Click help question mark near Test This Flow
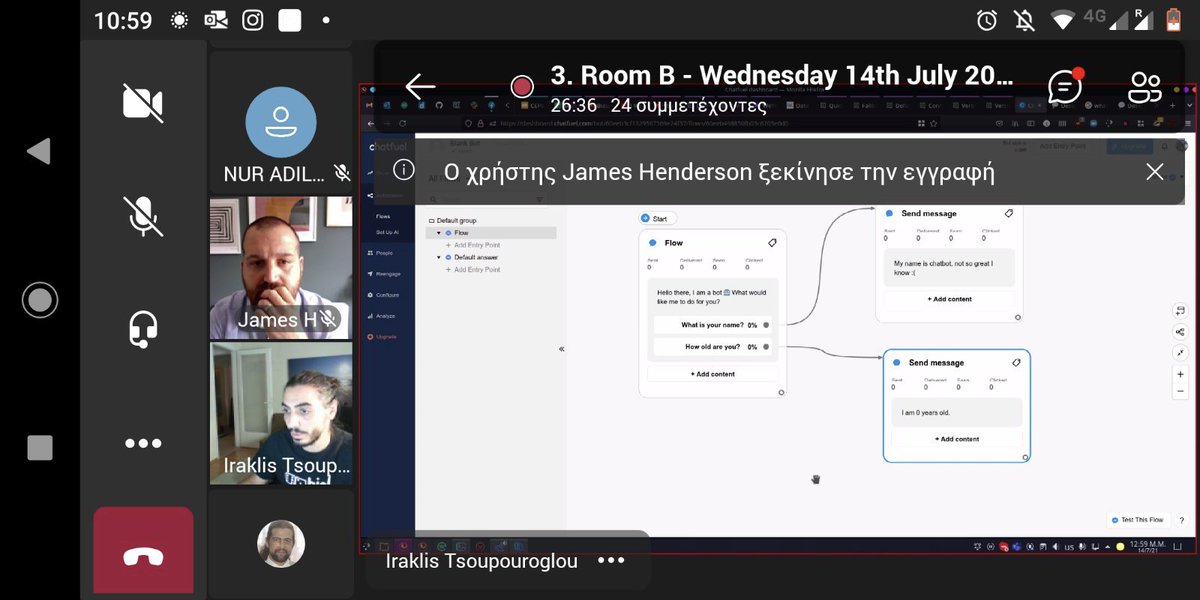The image size is (1200, 600). pyautogui.click(x=1181, y=521)
